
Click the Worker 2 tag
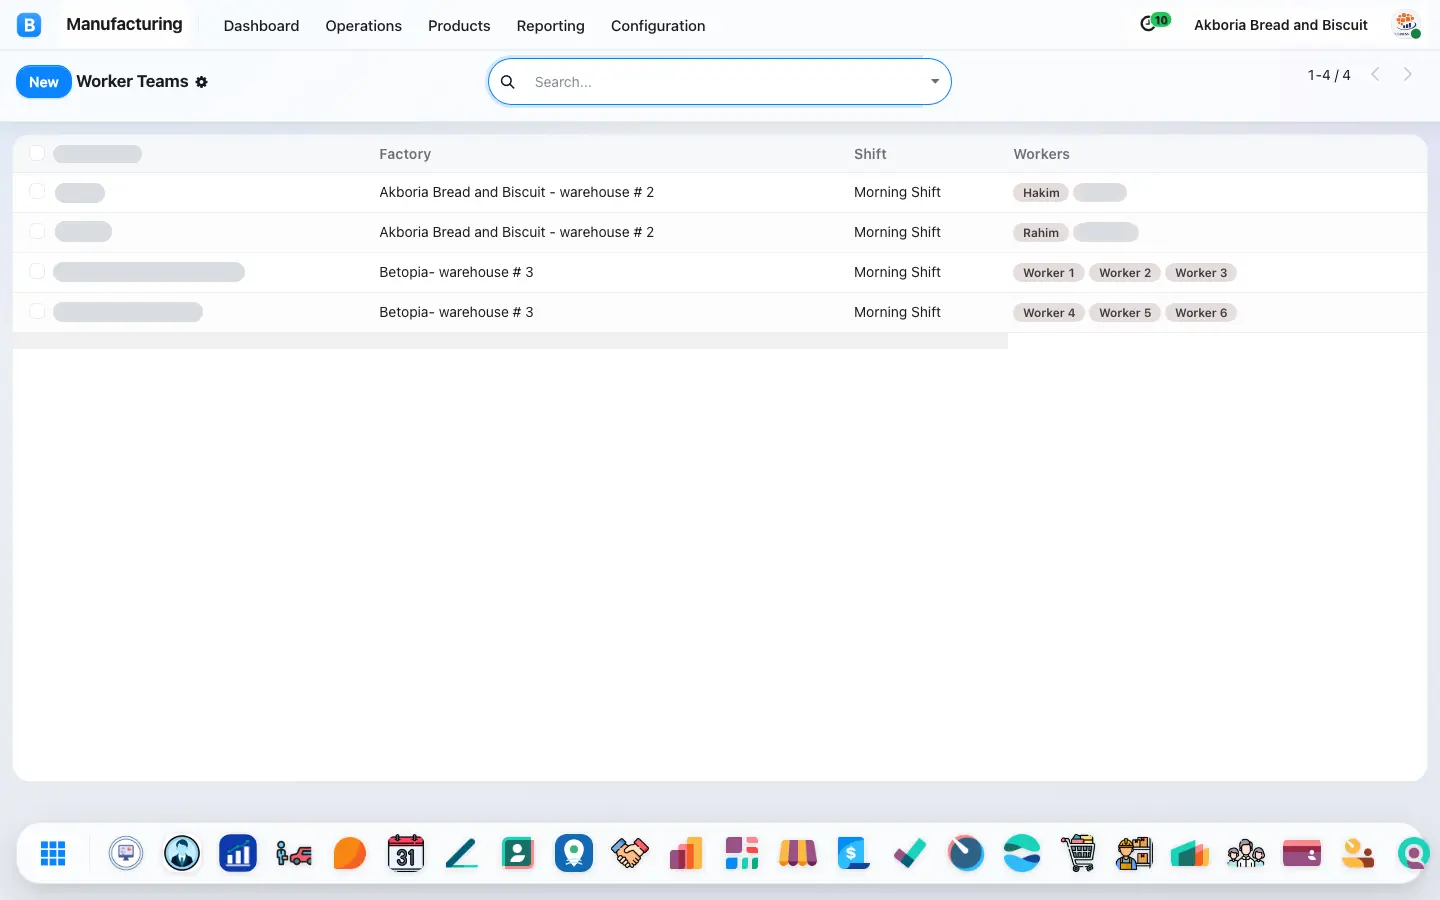[1125, 273]
